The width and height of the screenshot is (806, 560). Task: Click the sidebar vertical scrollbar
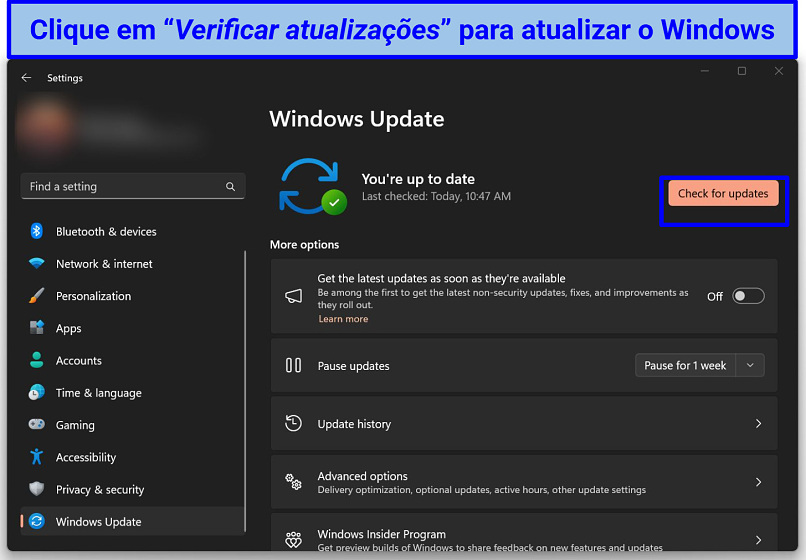245,391
